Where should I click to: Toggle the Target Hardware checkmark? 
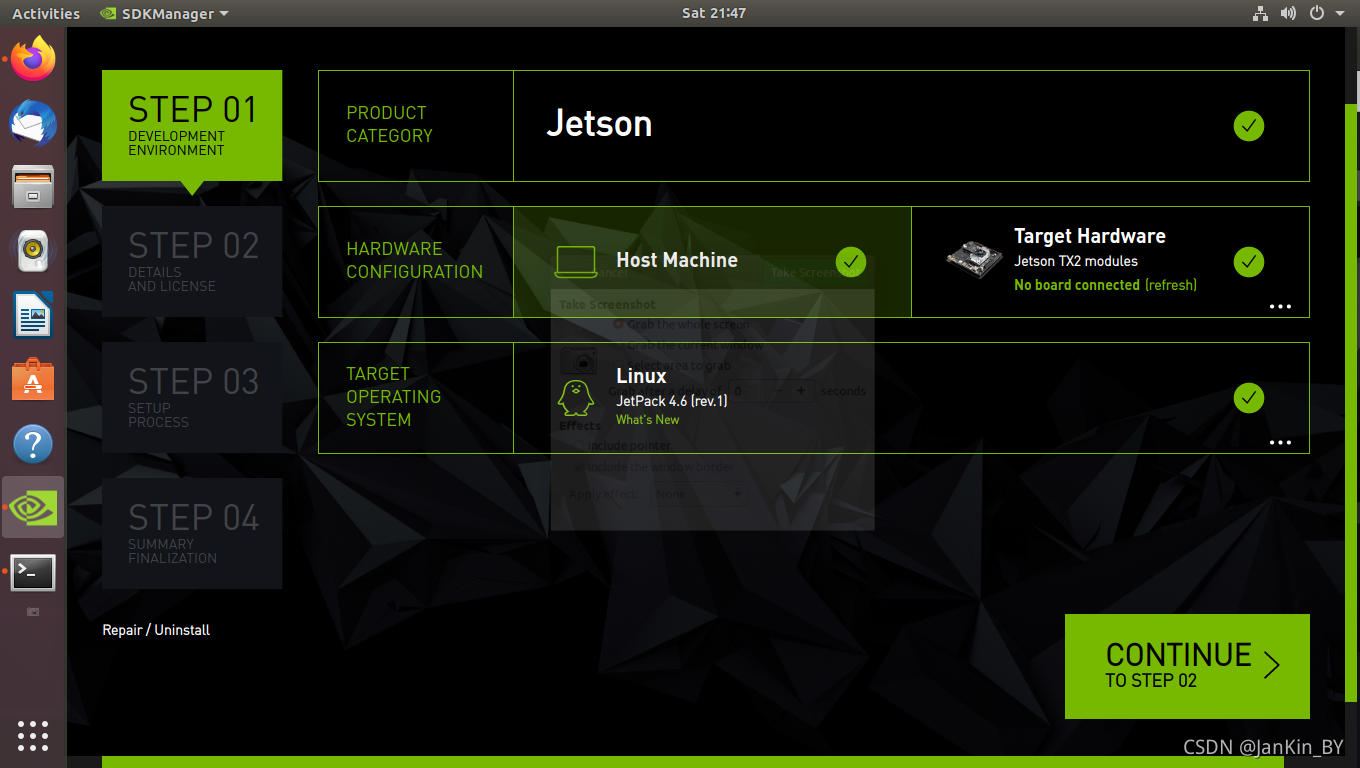click(x=1248, y=262)
